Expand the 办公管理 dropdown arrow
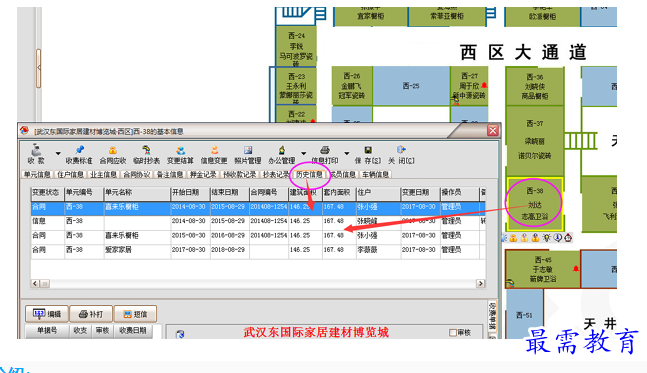 304,153
